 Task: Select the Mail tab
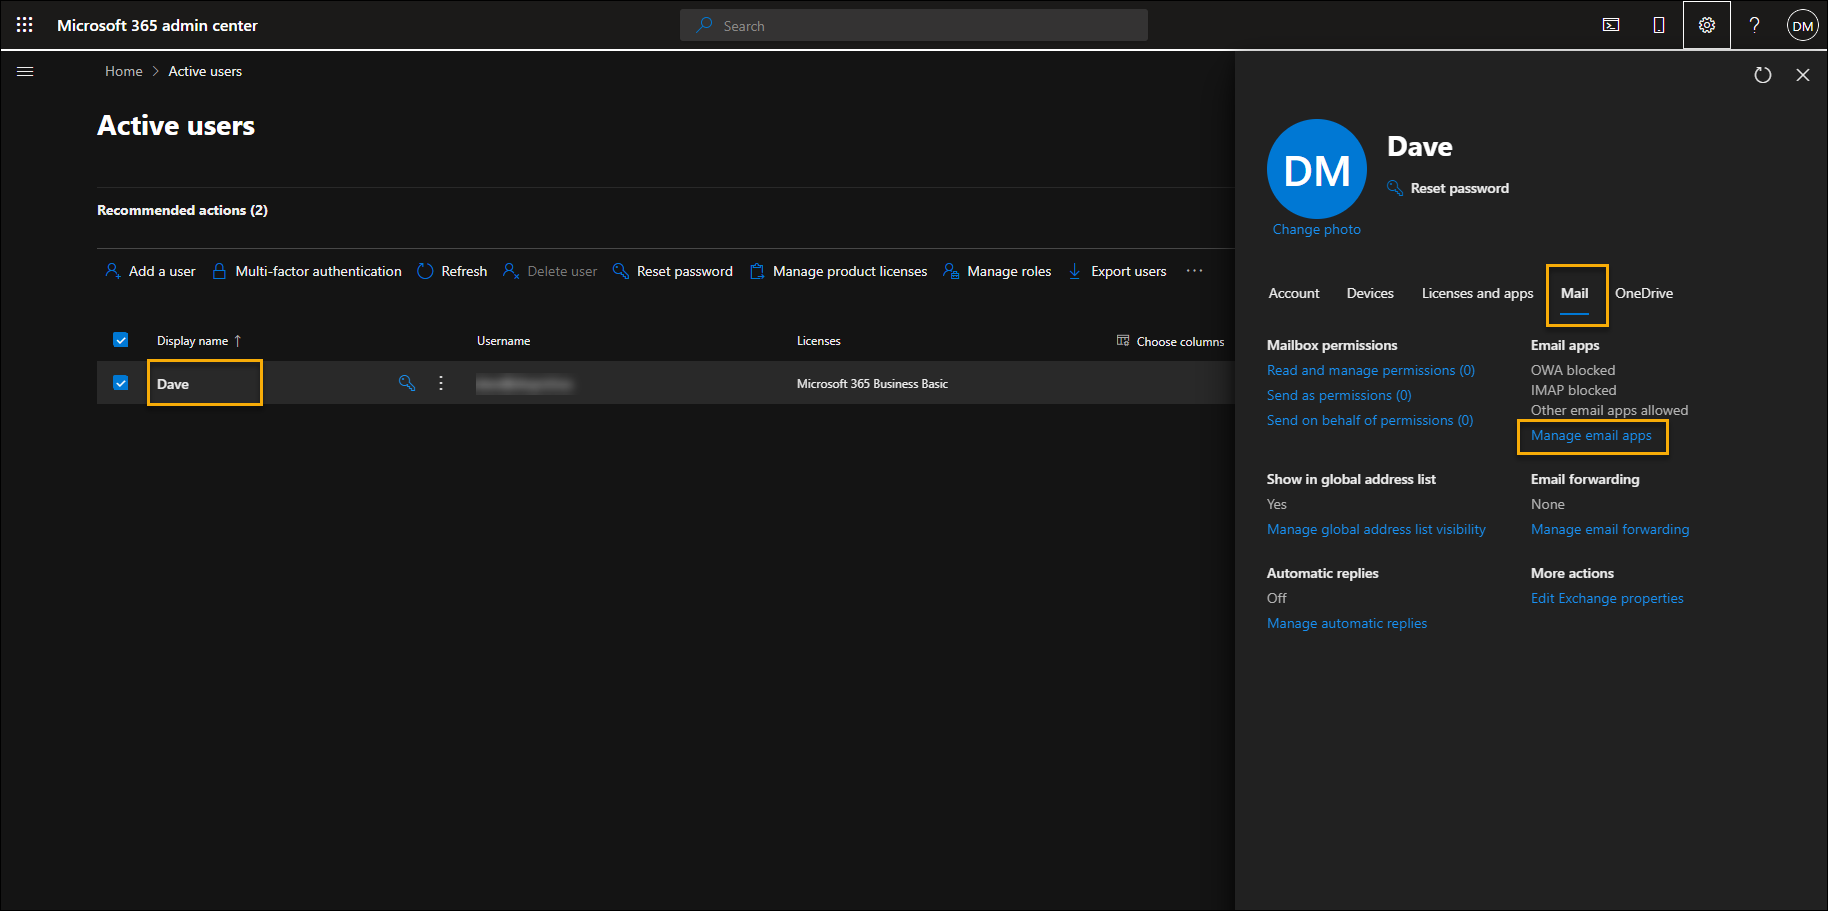1575,294
